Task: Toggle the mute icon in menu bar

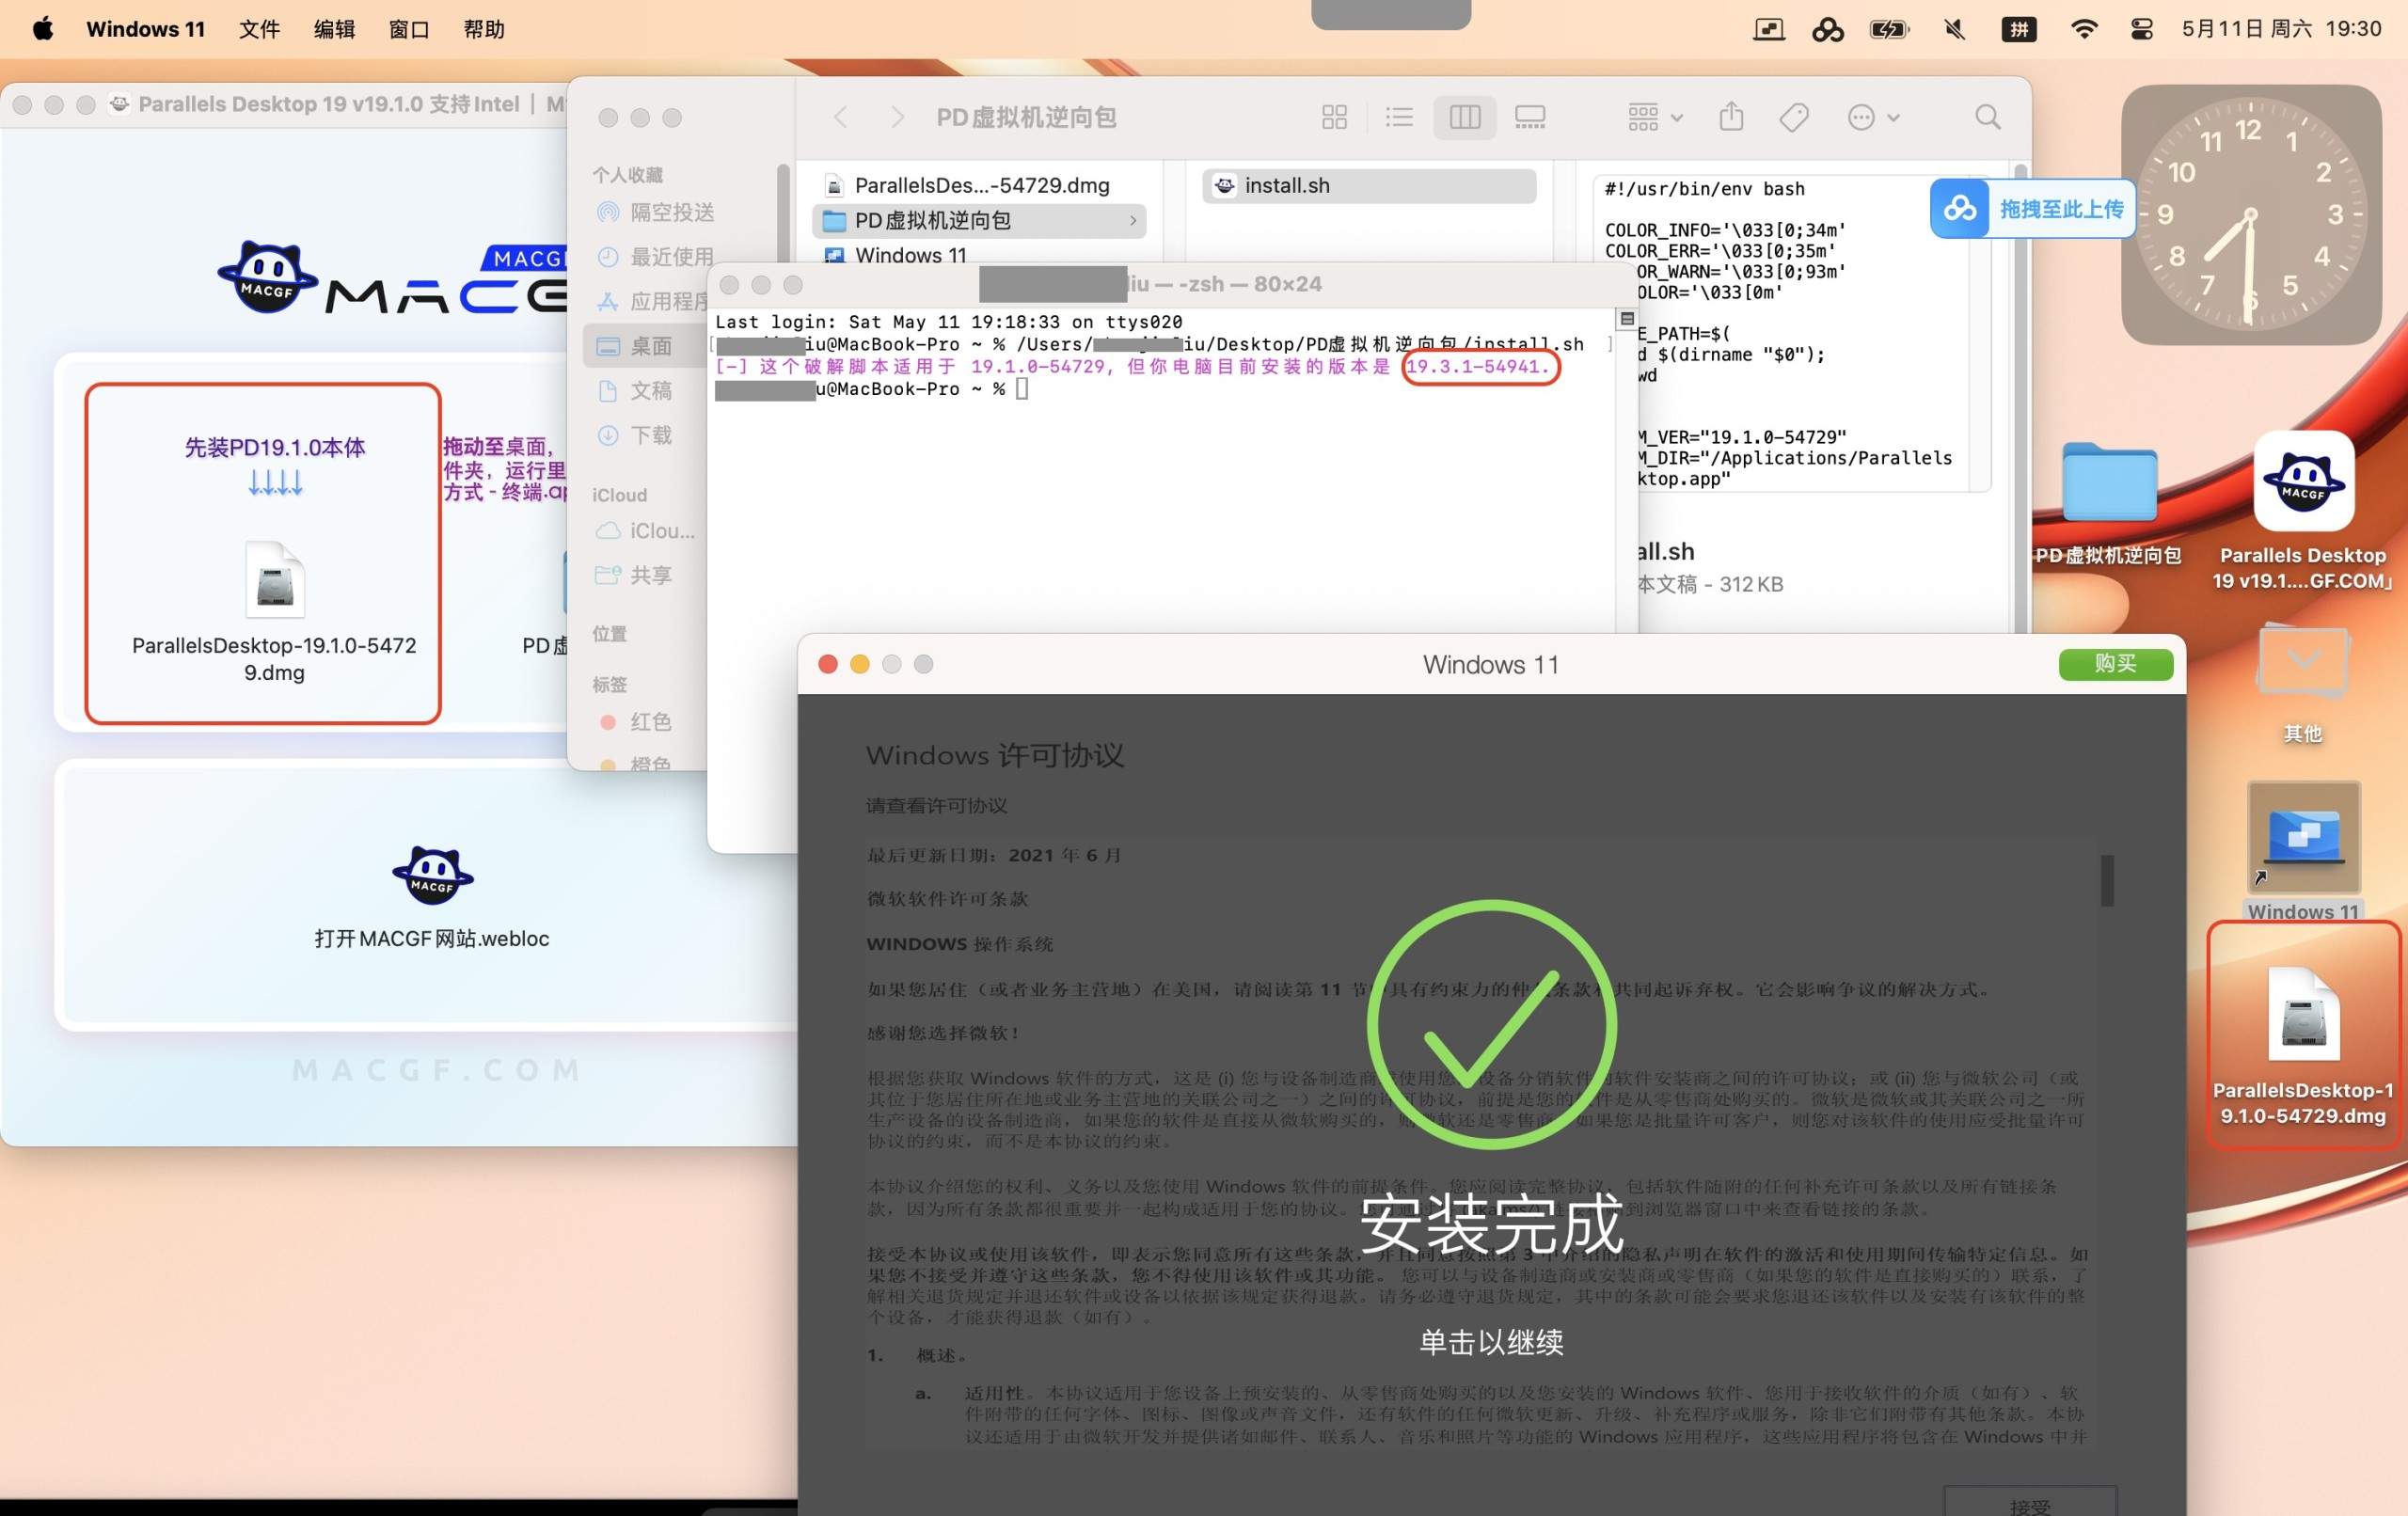Action: tap(1953, 29)
